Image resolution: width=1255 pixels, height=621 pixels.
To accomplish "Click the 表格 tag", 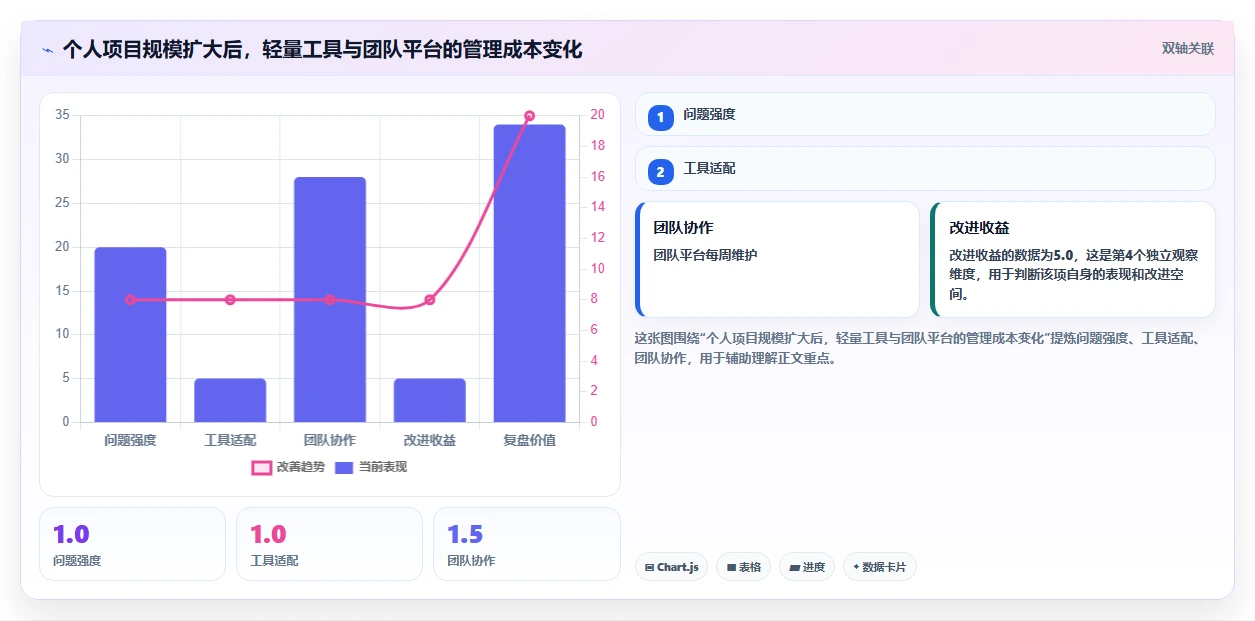I will pyautogui.click(x=743, y=567).
